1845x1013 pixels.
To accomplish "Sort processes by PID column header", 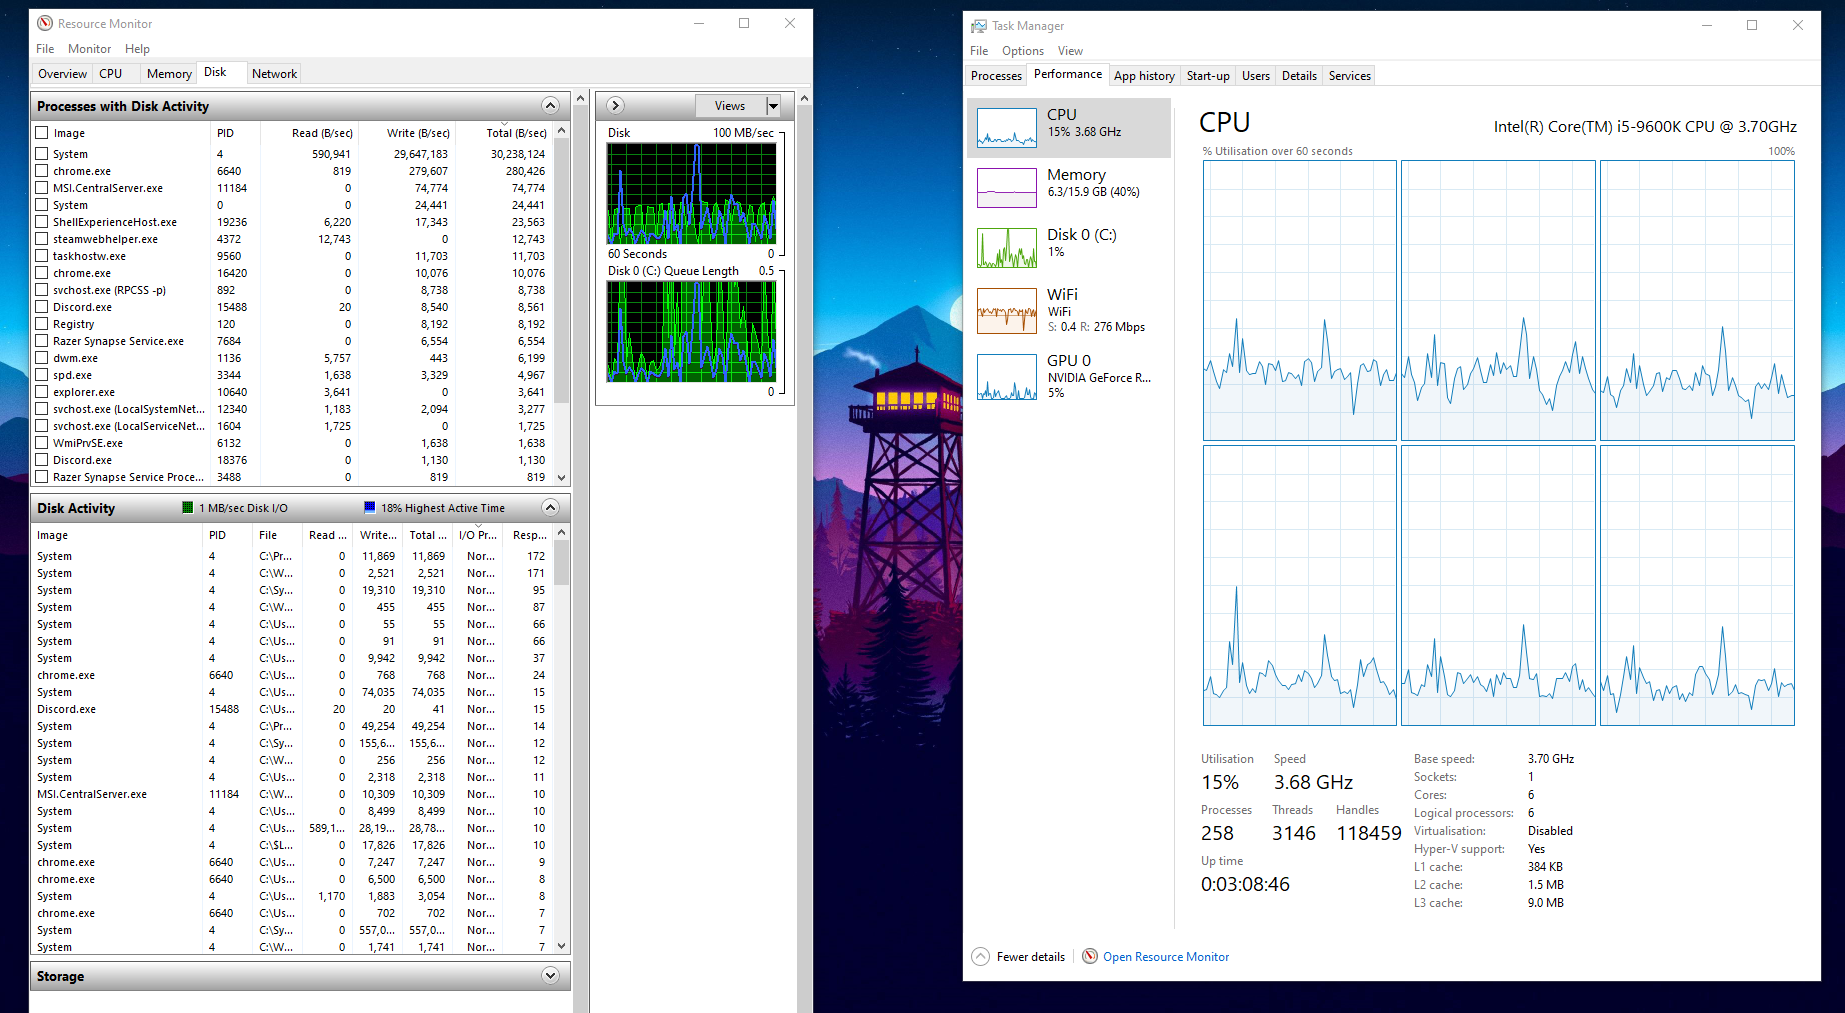I will (x=236, y=133).
